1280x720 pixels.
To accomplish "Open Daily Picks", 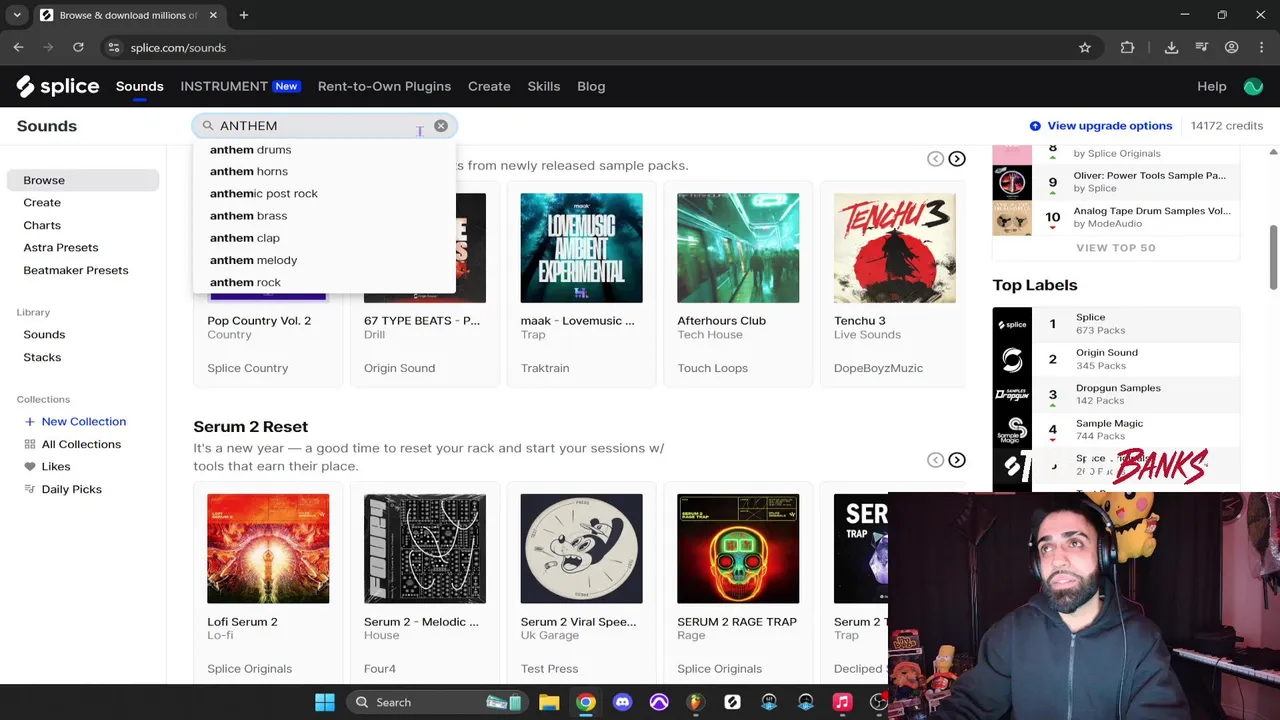I will pos(62,489).
